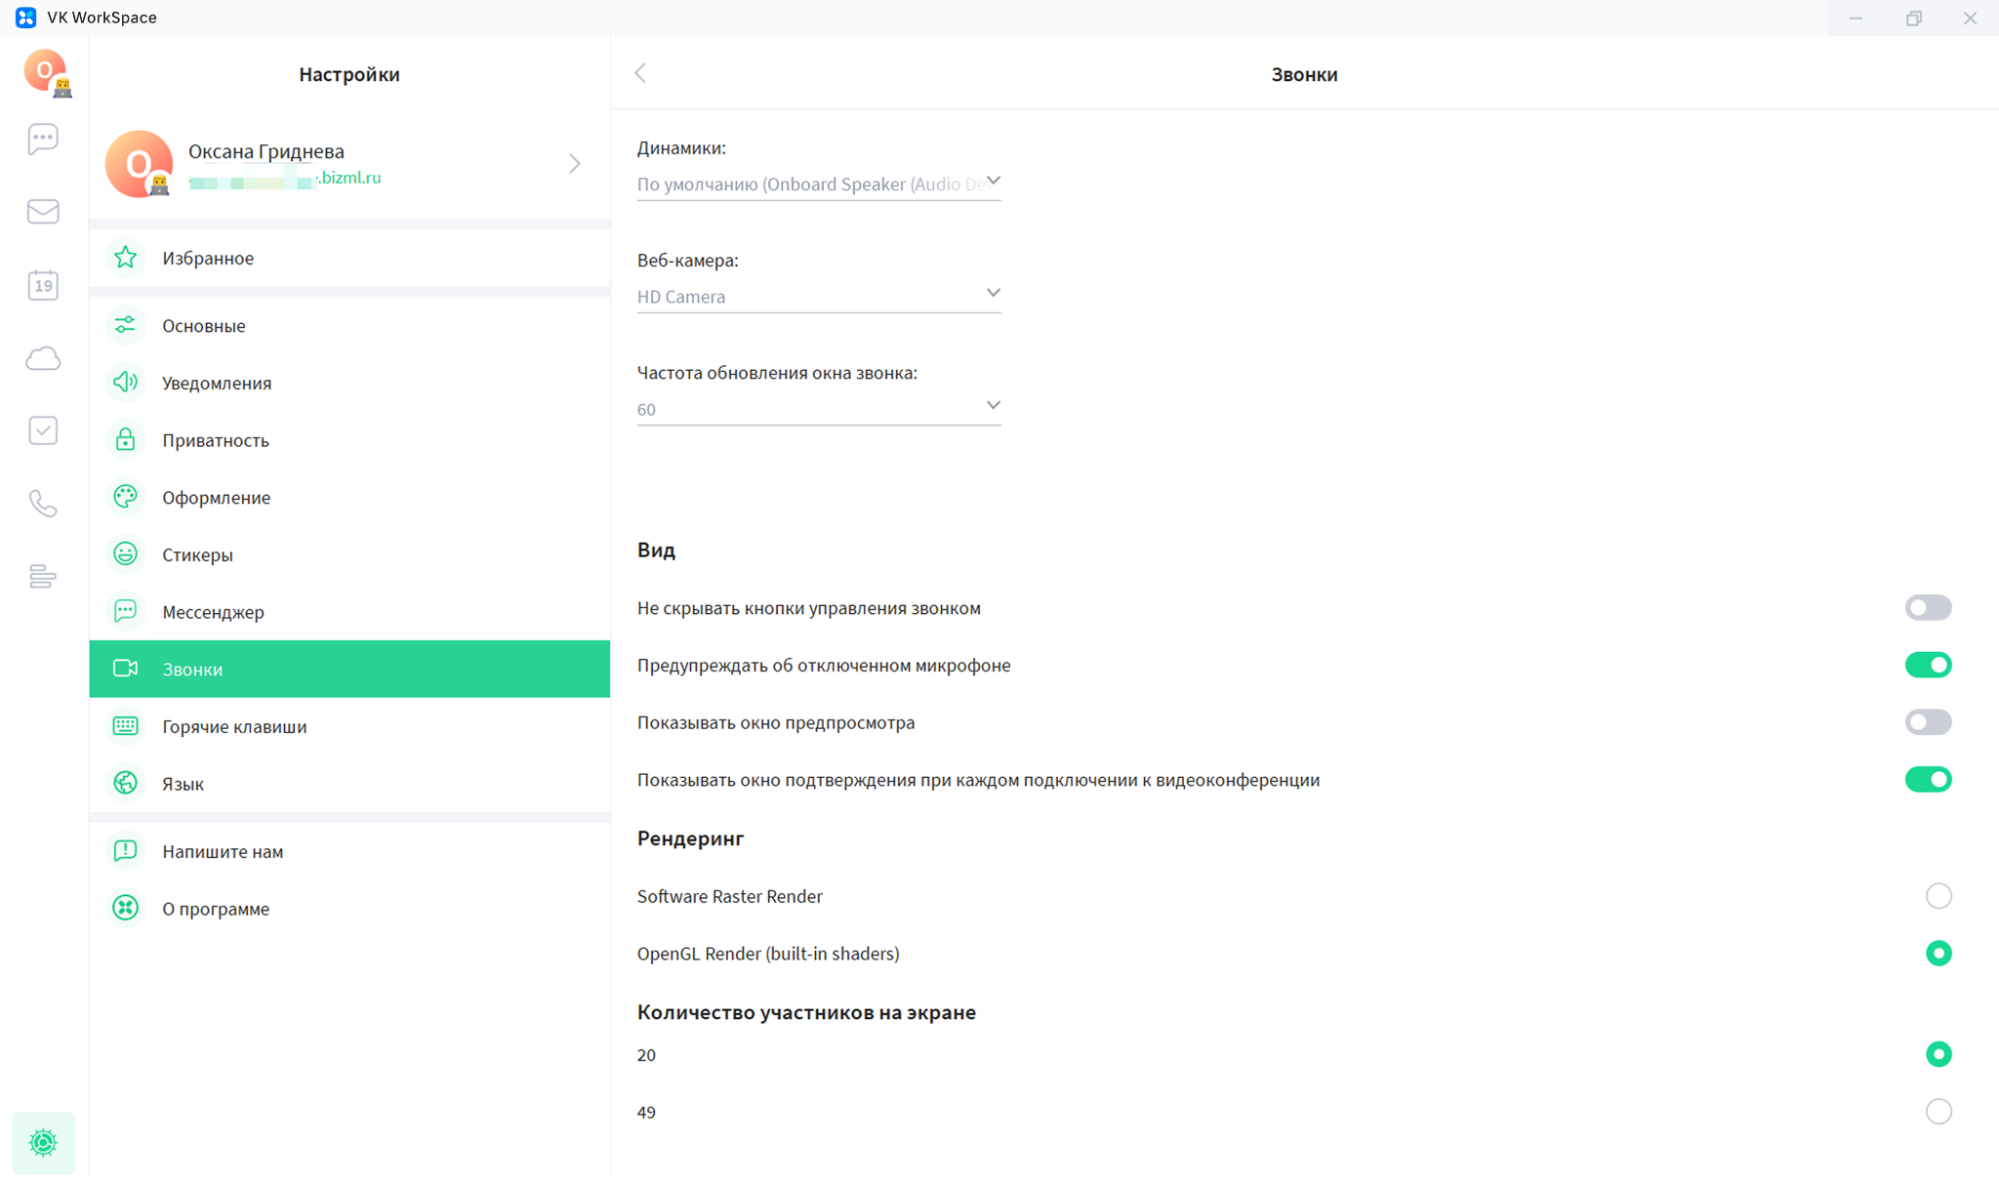Open the Горячие клавиши settings section
This screenshot has width=1999, height=1177.
click(234, 727)
